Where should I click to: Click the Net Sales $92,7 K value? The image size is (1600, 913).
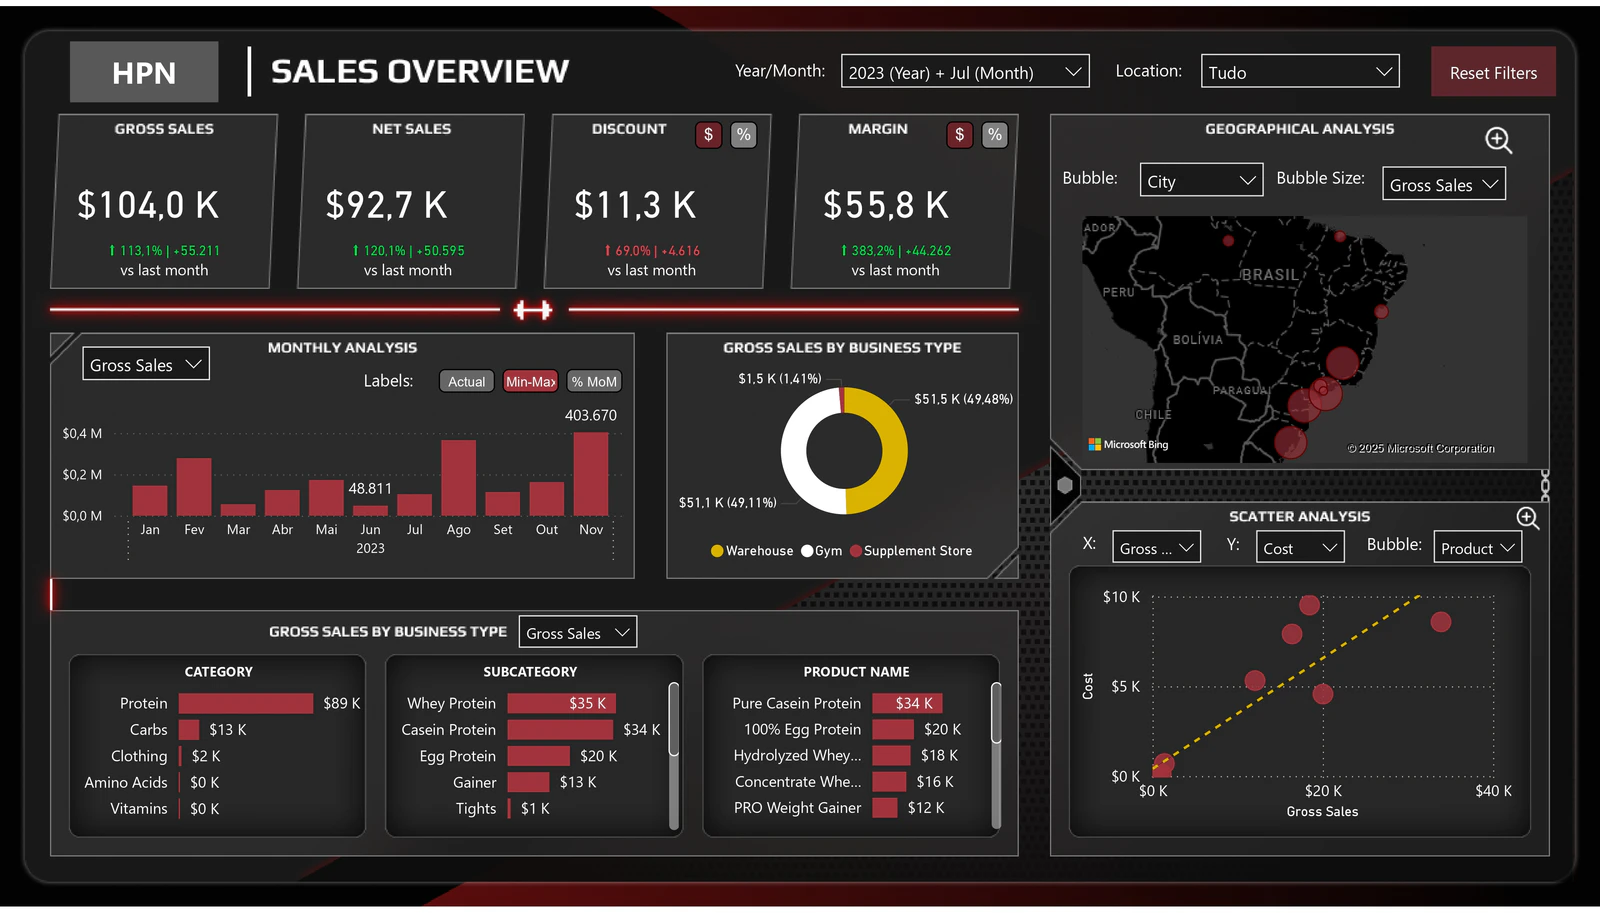(x=387, y=205)
